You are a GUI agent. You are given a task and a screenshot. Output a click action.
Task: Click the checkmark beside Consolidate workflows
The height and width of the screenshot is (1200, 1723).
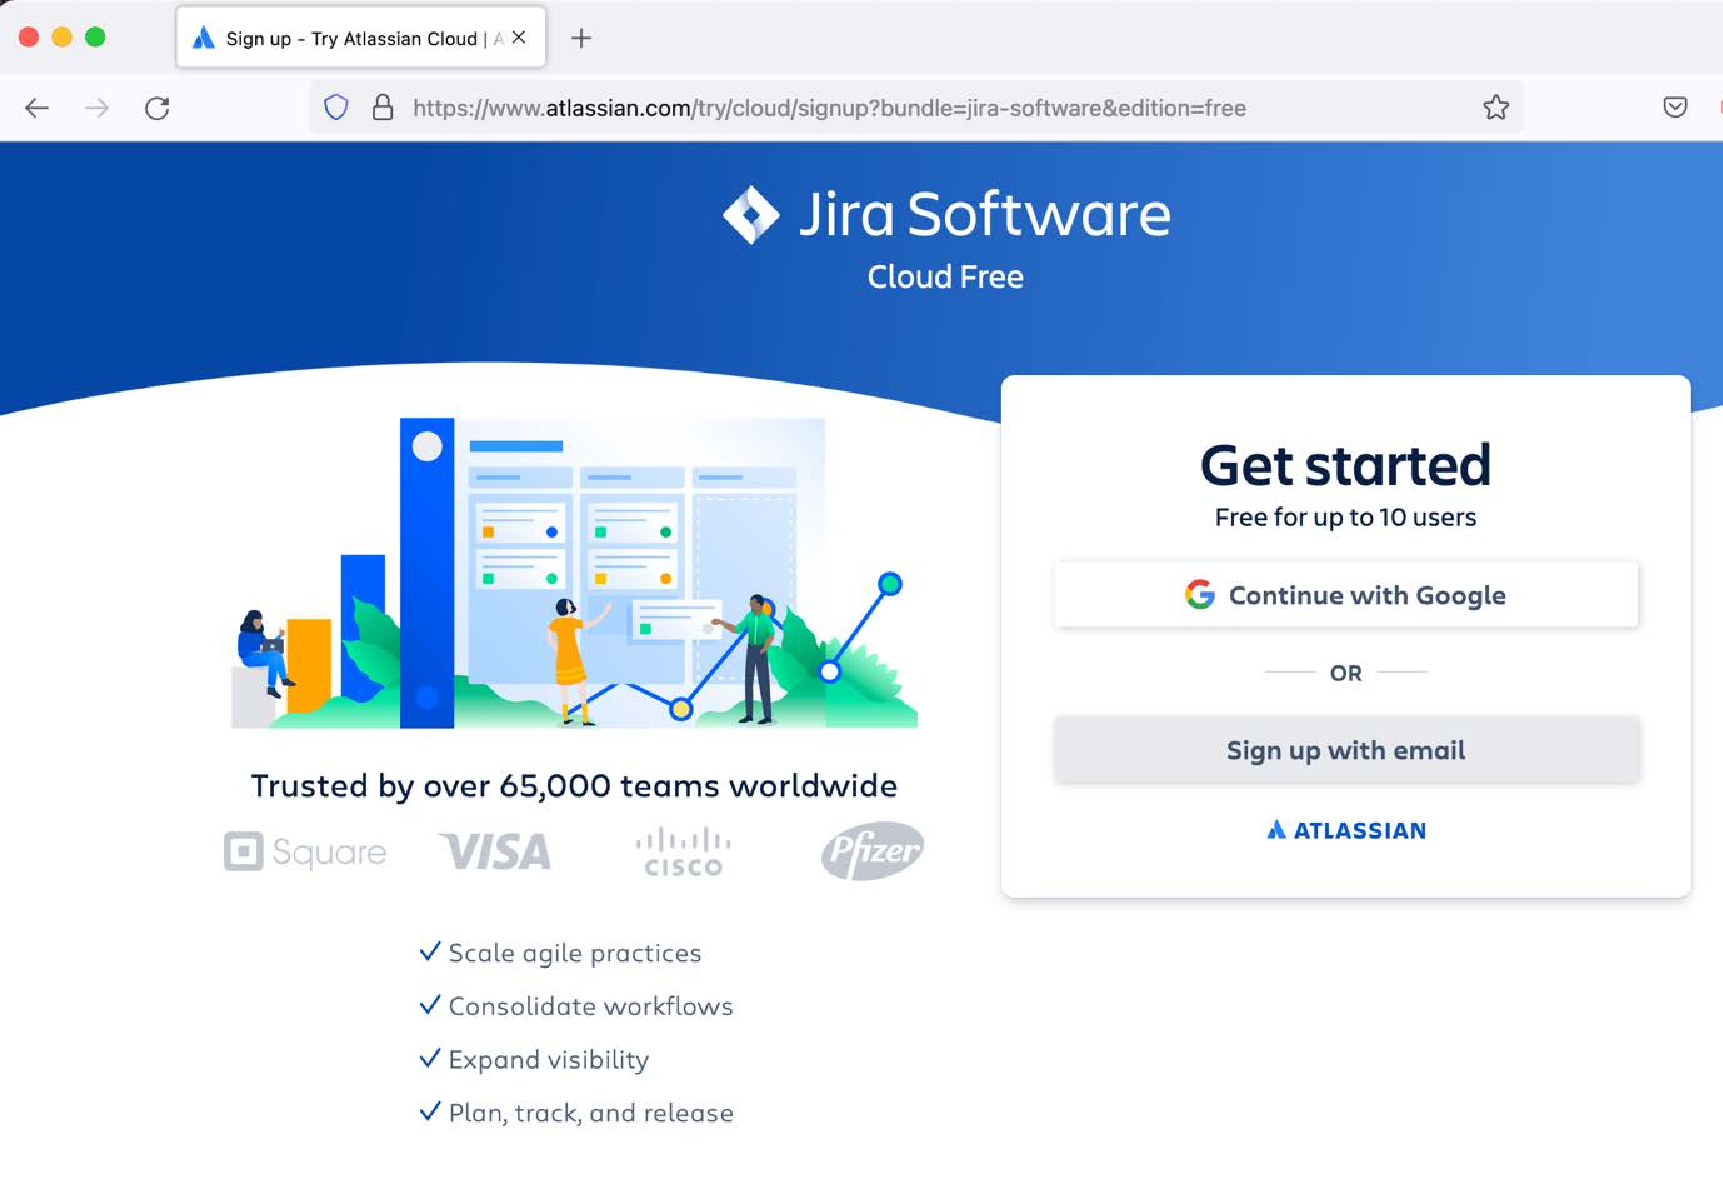coord(430,1004)
